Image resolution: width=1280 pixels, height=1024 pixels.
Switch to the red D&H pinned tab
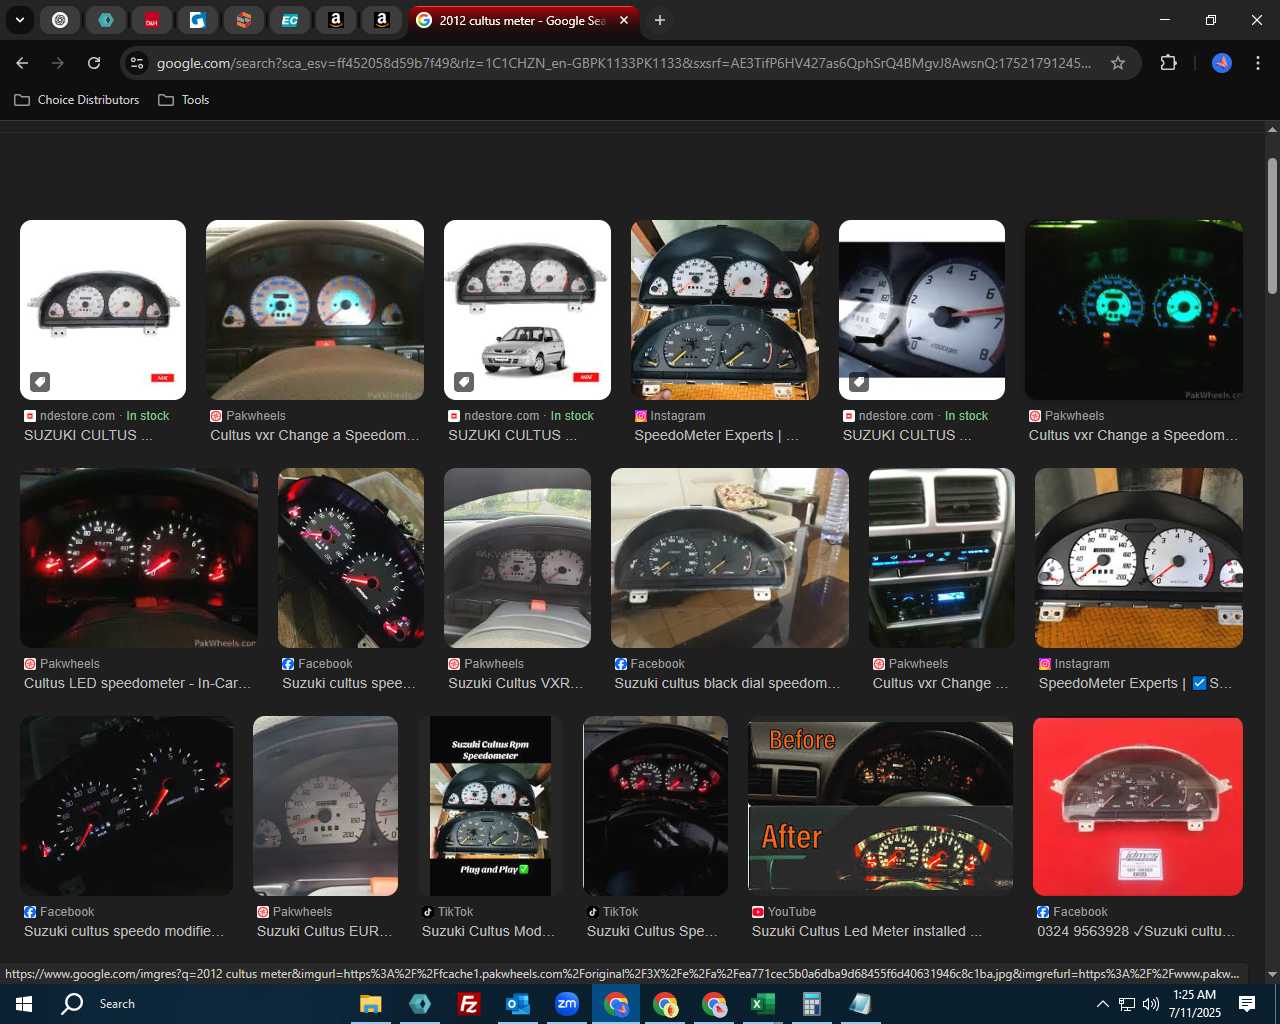coord(152,20)
